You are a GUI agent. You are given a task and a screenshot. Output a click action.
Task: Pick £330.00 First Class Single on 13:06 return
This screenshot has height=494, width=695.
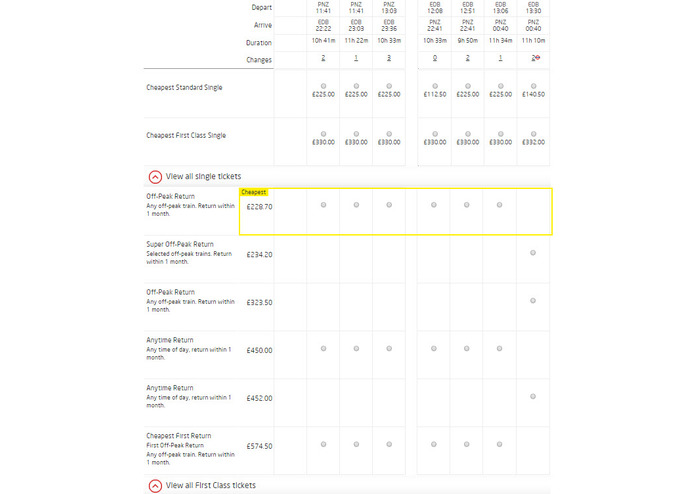coord(500,134)
